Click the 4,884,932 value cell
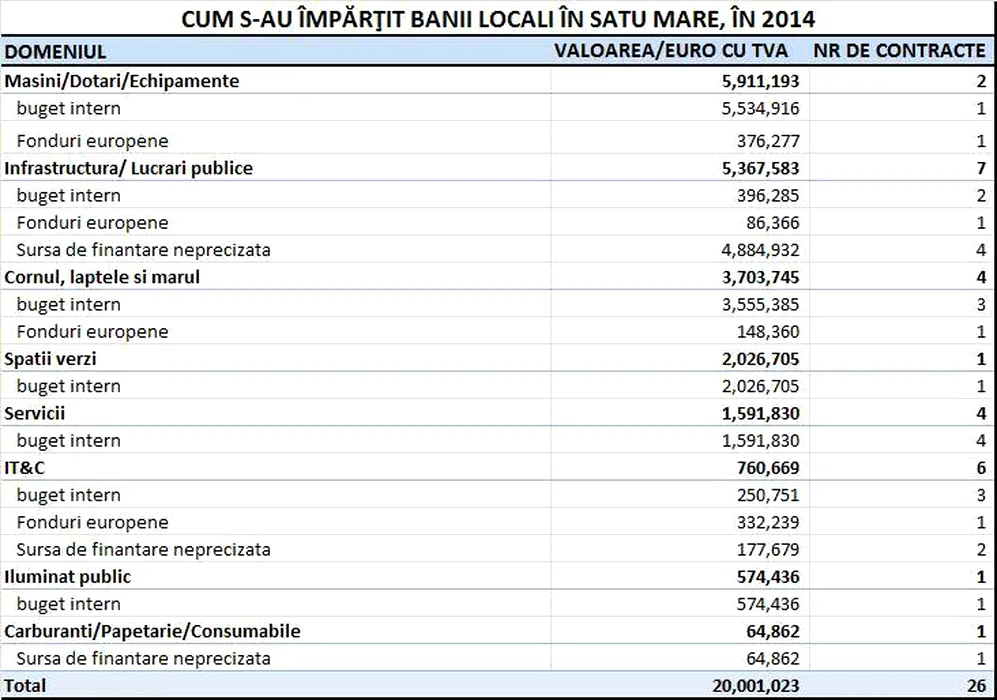This screenshot has width=997, height=700. [755, 250]
